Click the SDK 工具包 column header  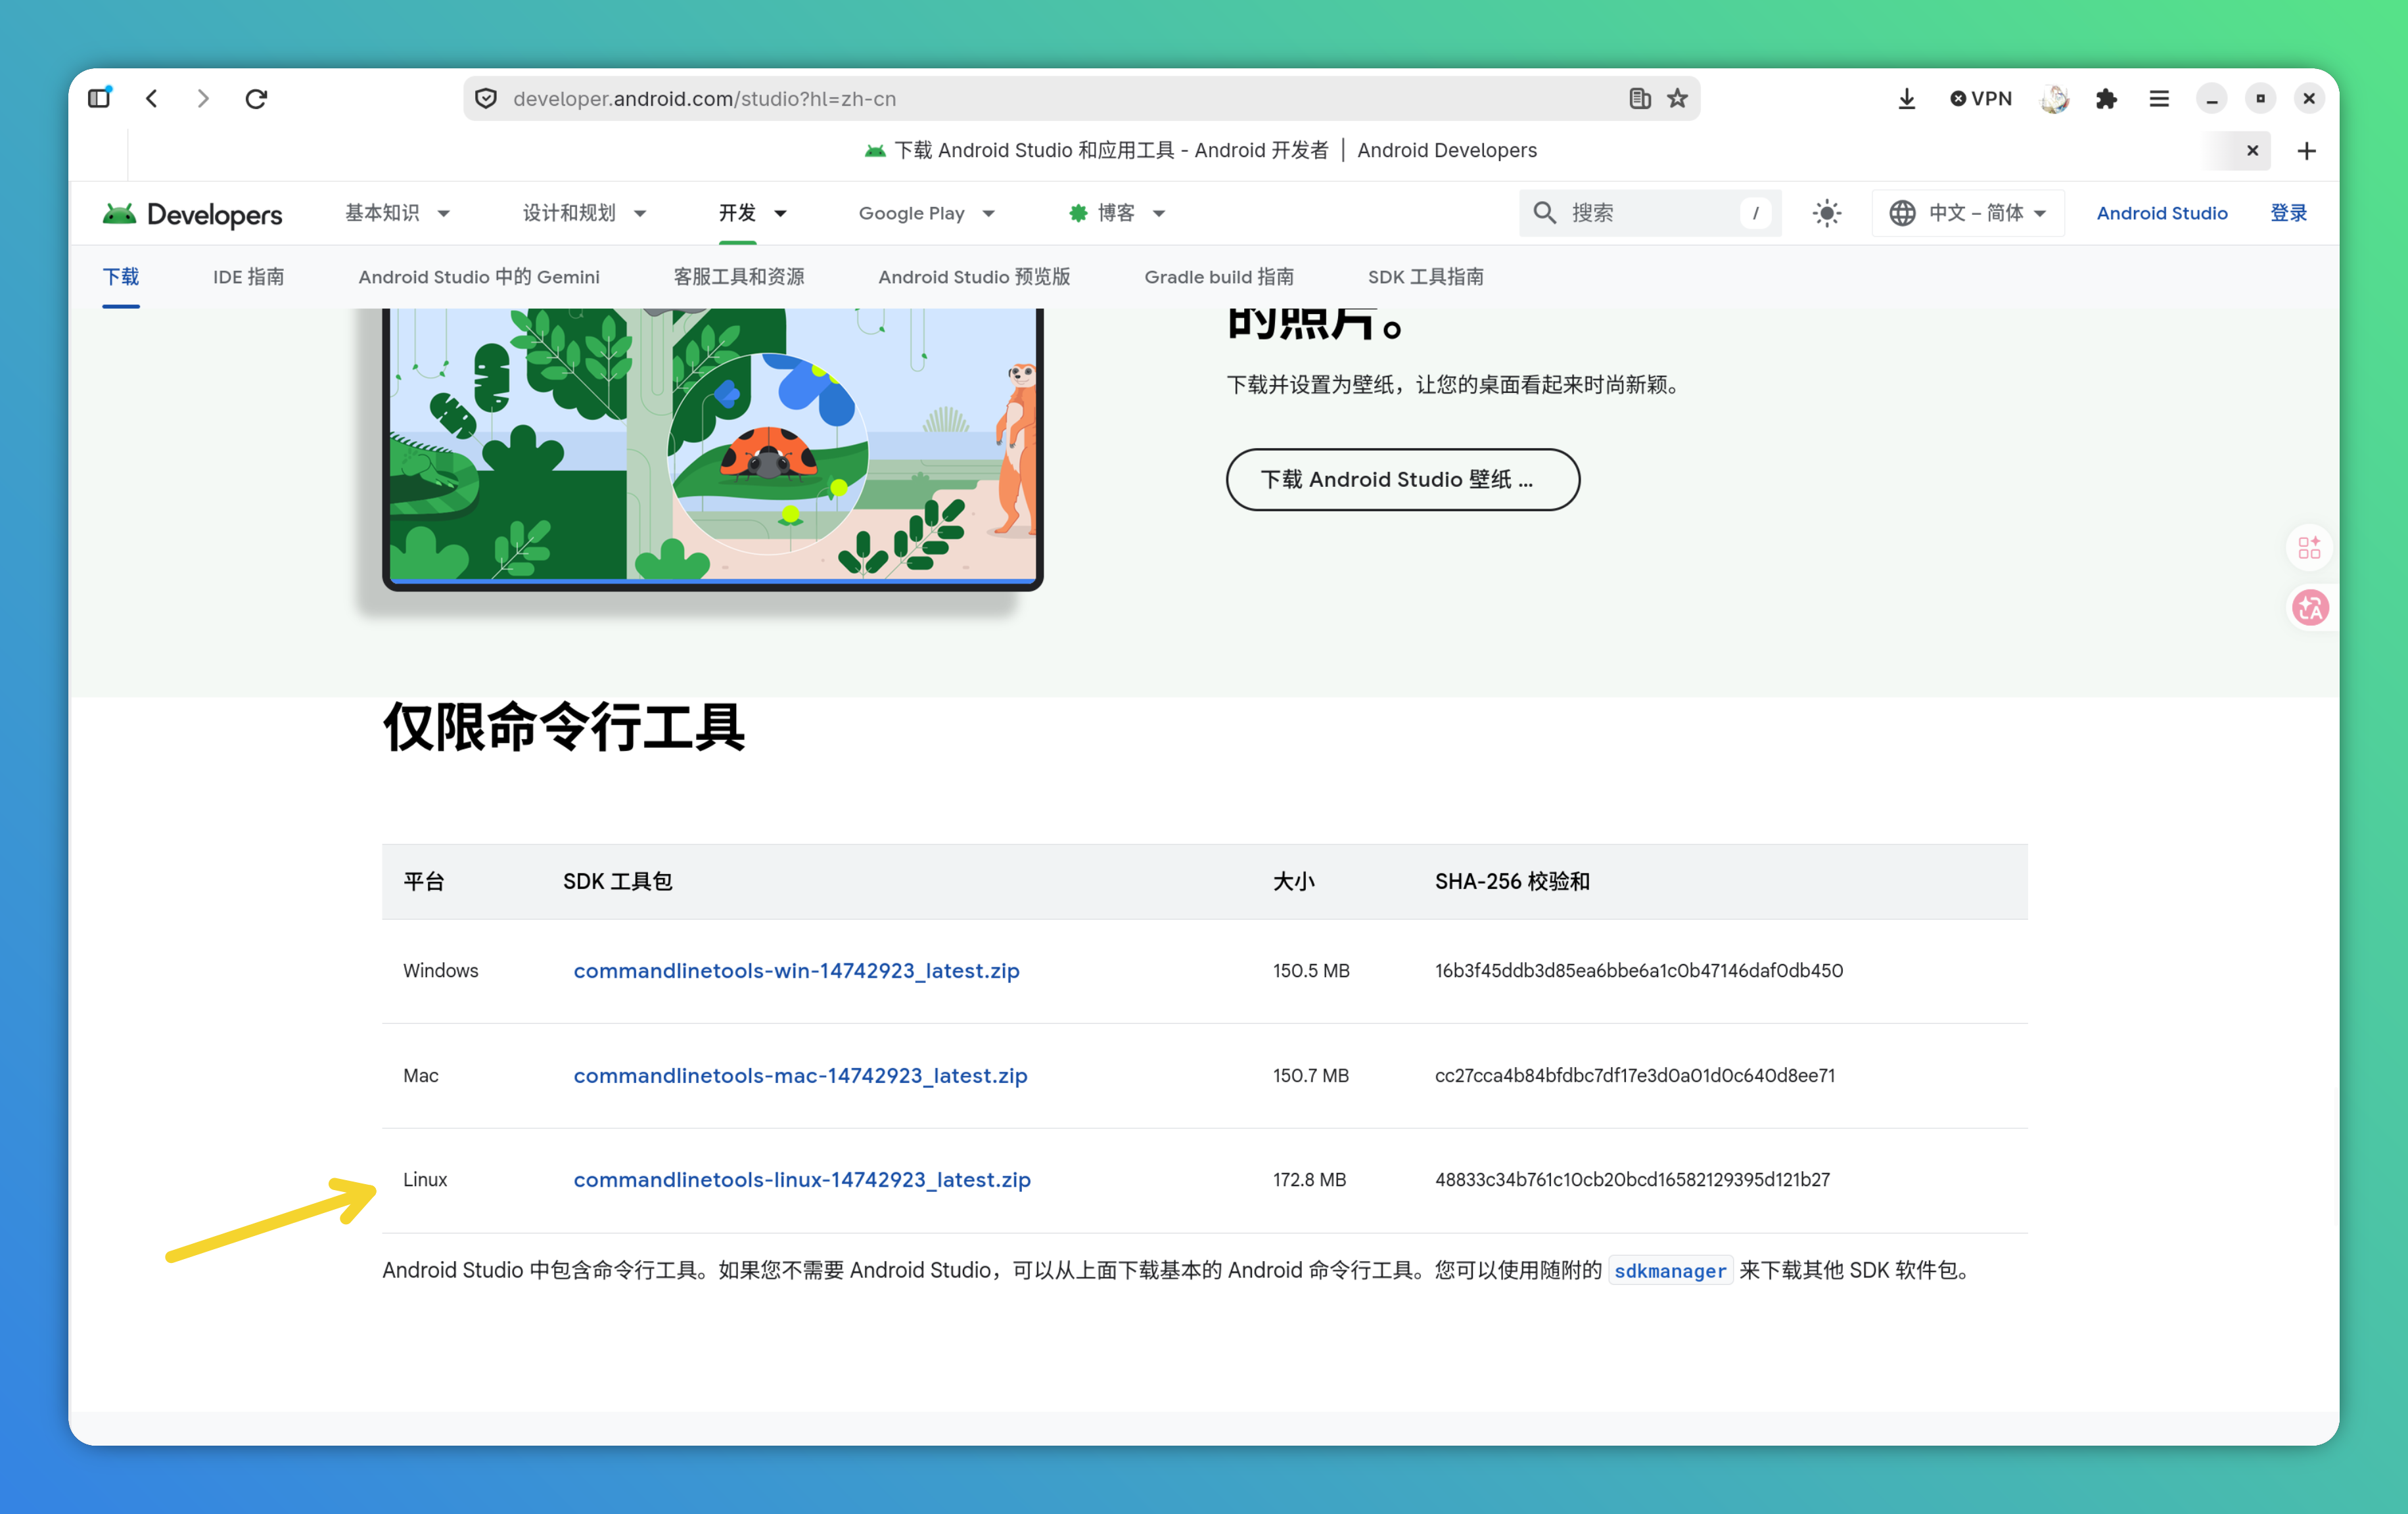[x=617, y=881]
